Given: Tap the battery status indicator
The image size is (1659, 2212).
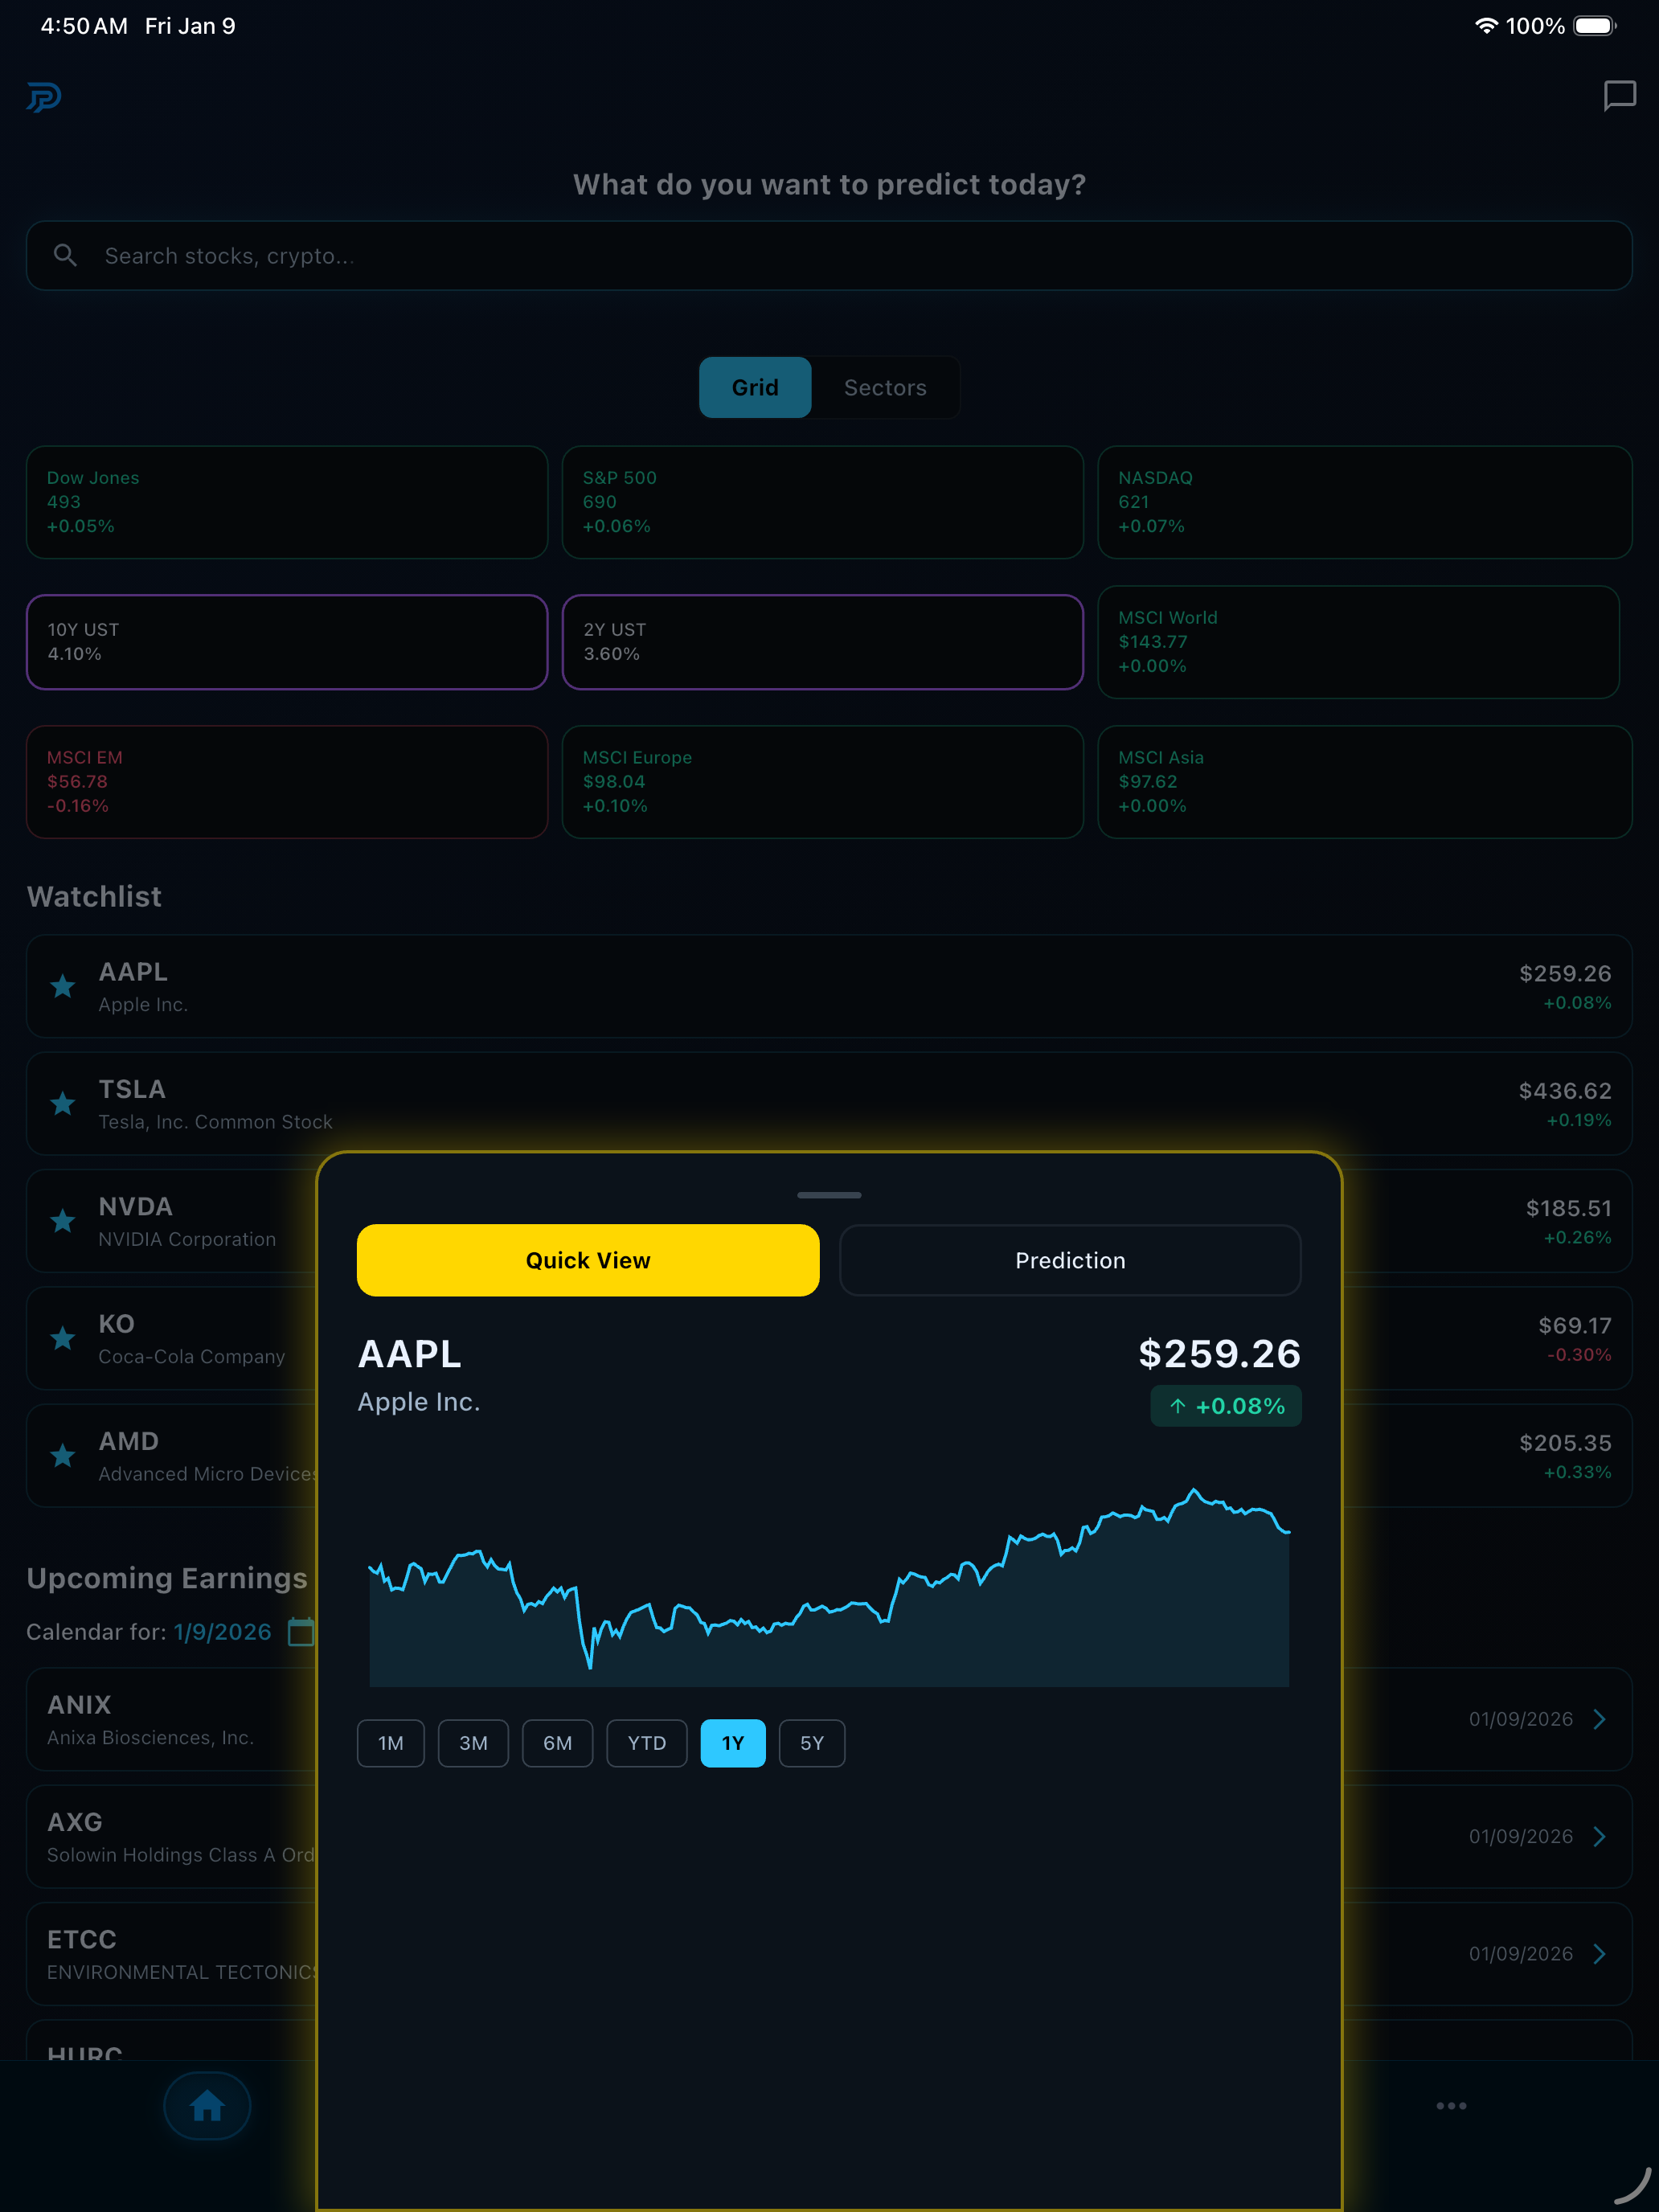Looking at the screenshot, I should point(1595,26).
